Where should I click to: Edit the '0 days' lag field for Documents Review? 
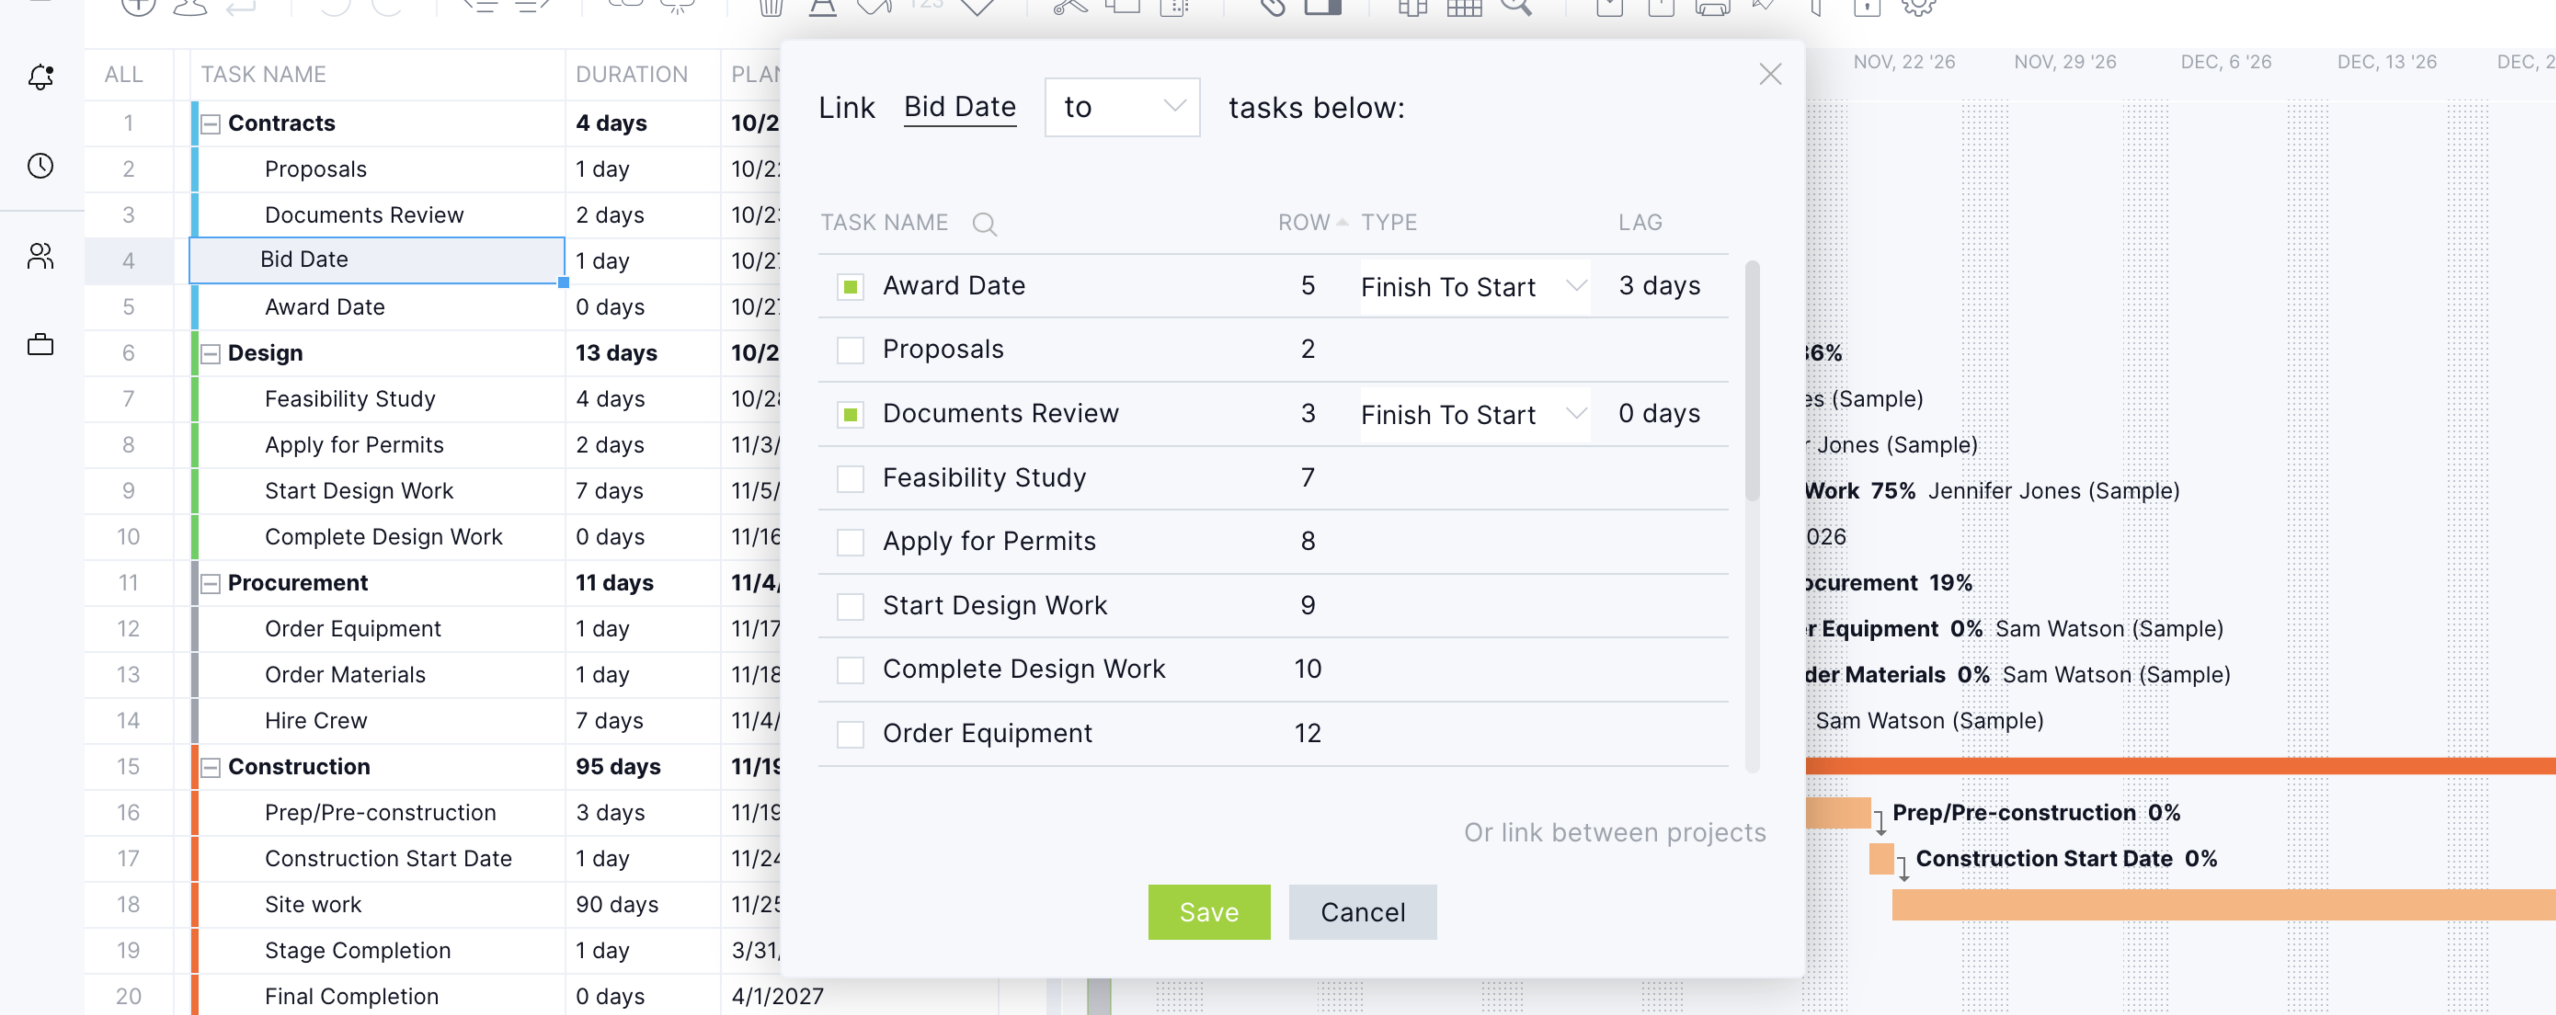pos(1660,414)
